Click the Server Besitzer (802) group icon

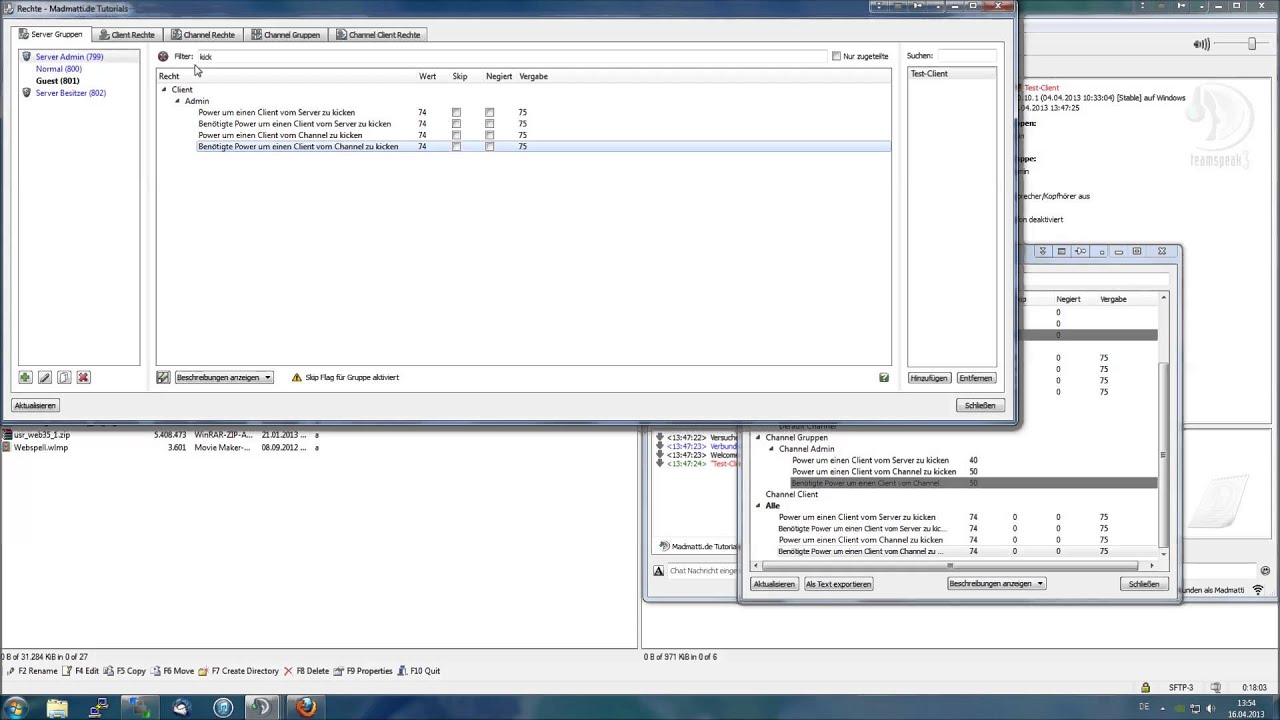(27, 93)
